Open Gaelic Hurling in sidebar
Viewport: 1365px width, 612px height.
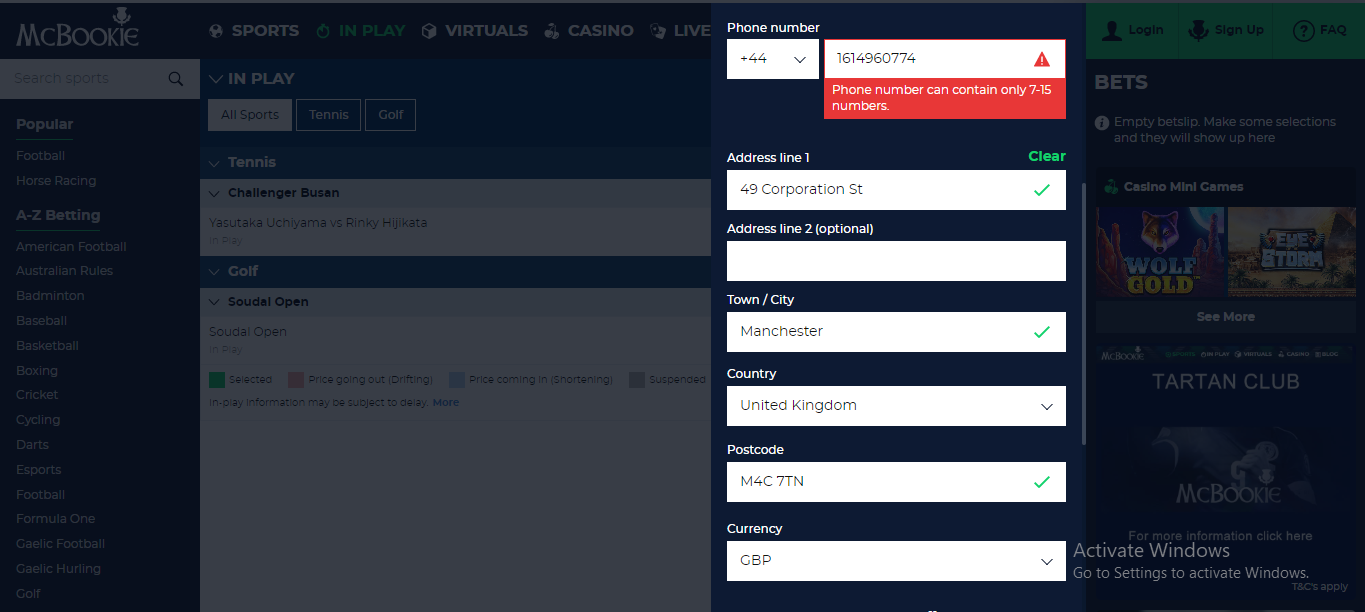click(x=58, y=569)
